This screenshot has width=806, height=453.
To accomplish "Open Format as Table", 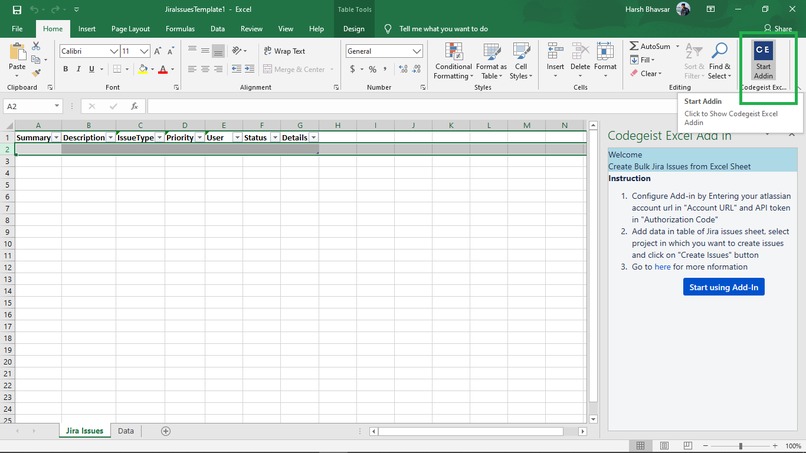I will pyautogui.click(x=491, y=61).
